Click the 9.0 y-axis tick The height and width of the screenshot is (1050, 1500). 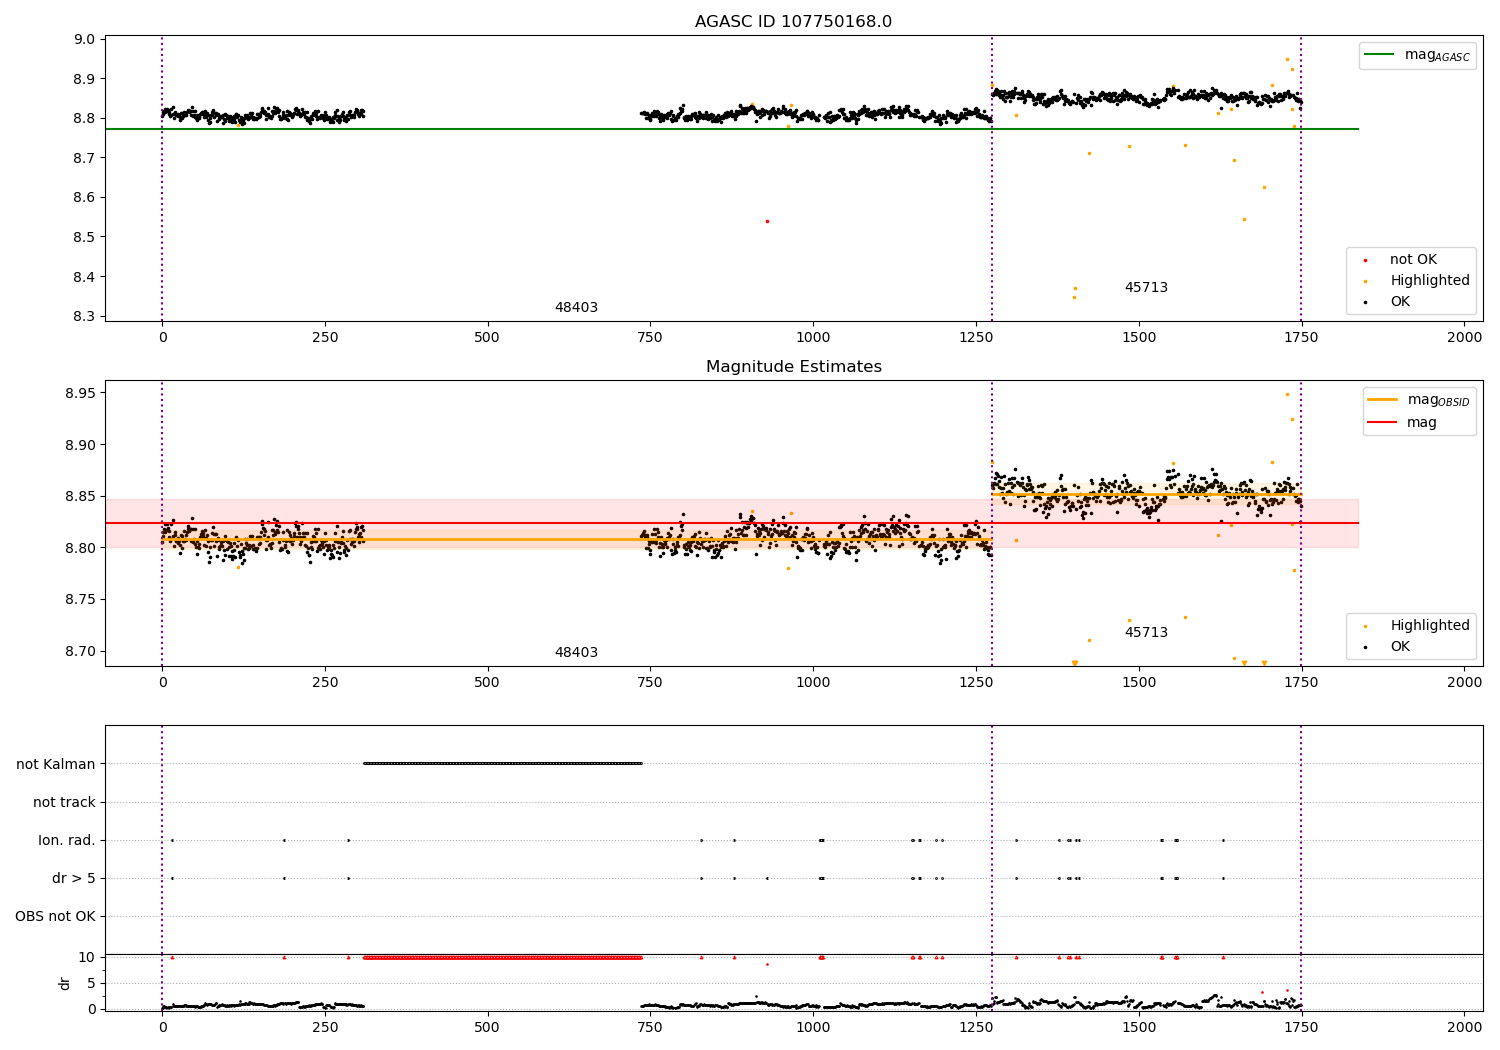(x=84, y=39)
